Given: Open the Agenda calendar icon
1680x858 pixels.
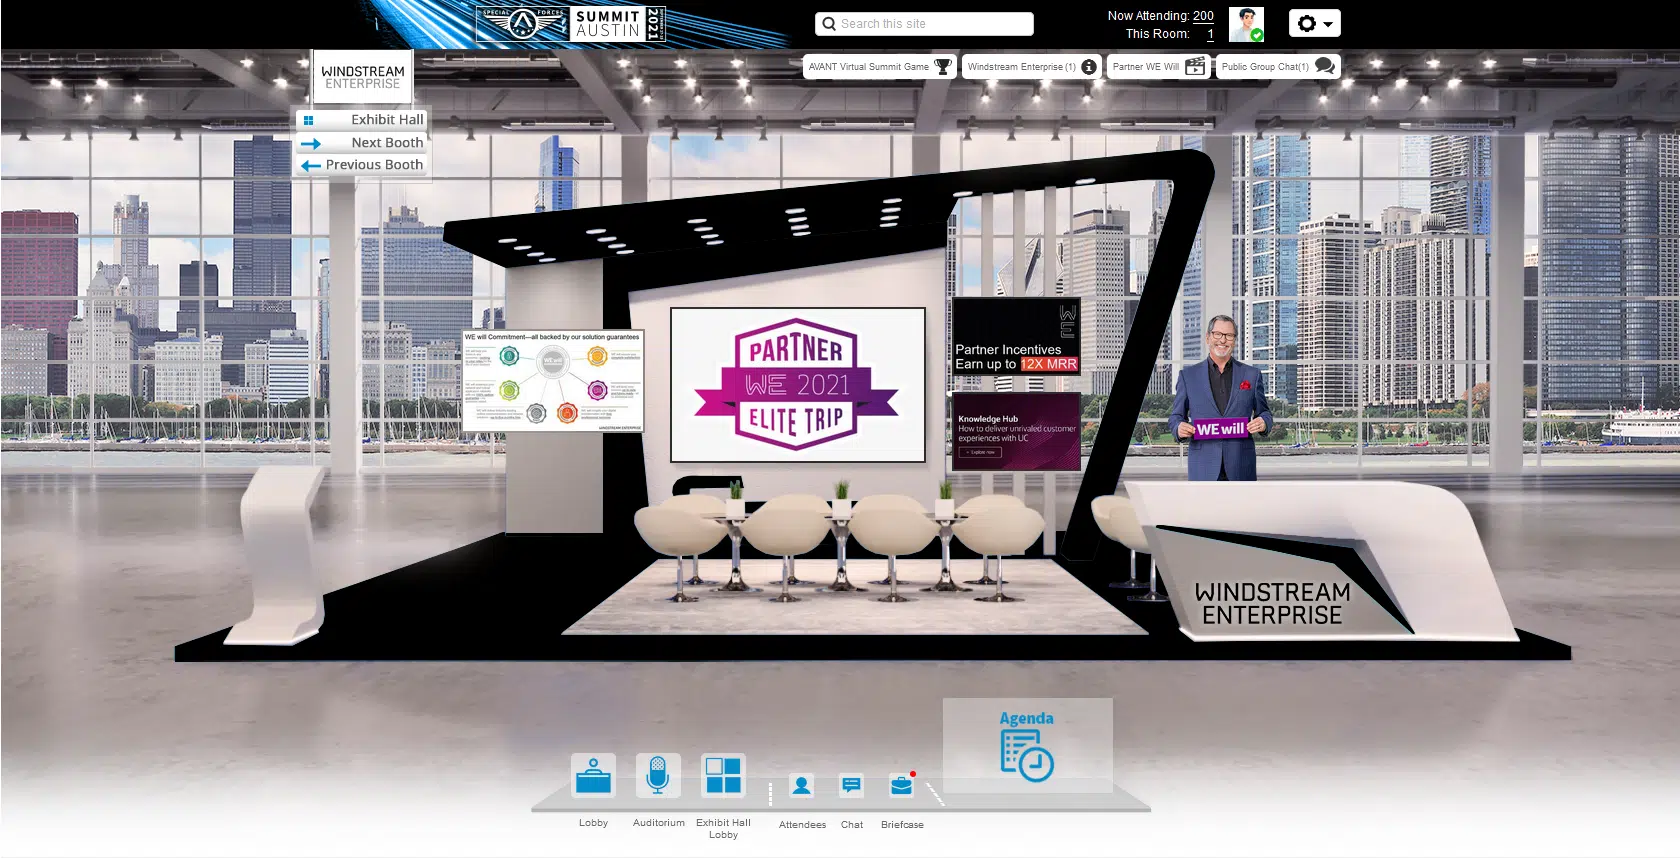Looking at the screenshot, I should point(1027,756).
